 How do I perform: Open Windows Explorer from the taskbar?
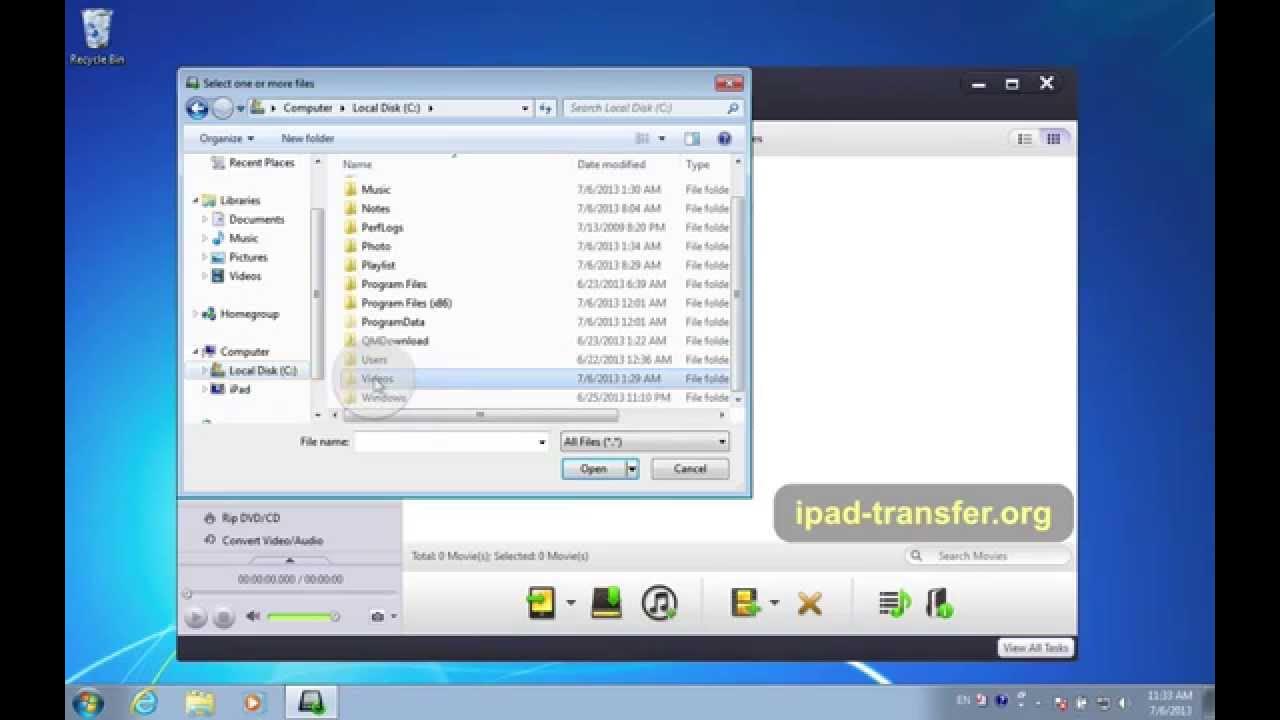coord(200,702)
